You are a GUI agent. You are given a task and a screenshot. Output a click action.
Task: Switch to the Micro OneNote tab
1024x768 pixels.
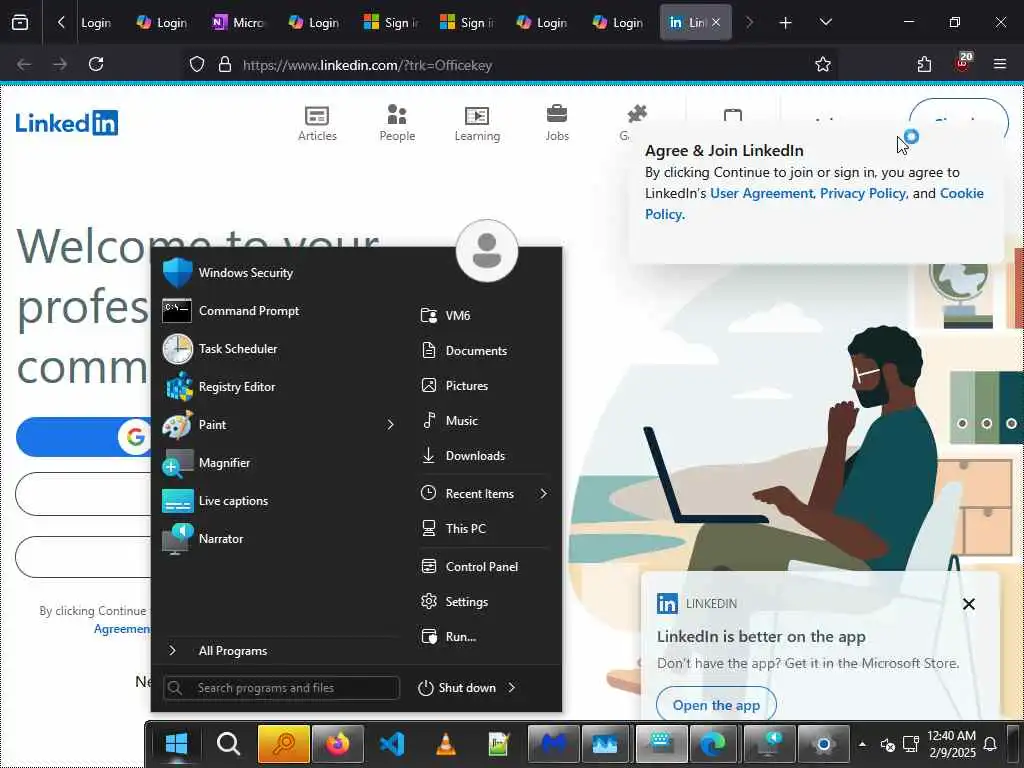238,23
